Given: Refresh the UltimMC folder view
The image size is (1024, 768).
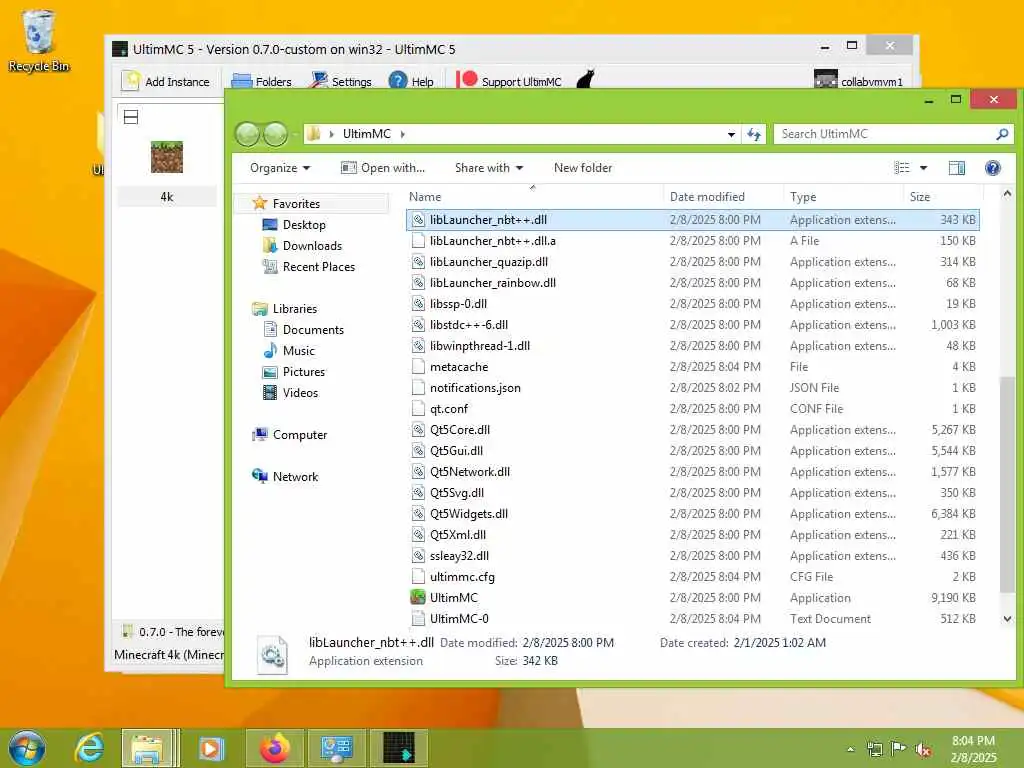Looking at the screenshot, I should pyautogui.click(x=754, y=134).
